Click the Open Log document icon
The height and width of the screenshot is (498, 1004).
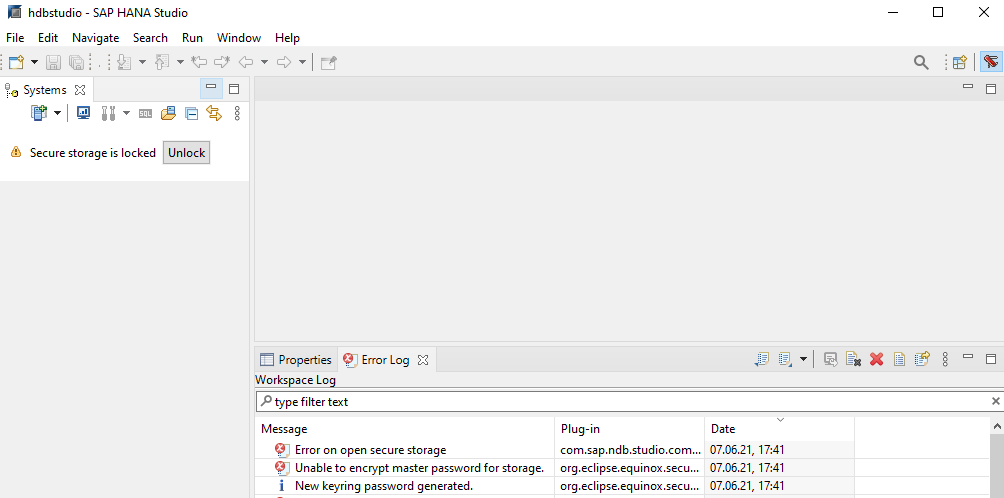[899, 359]
